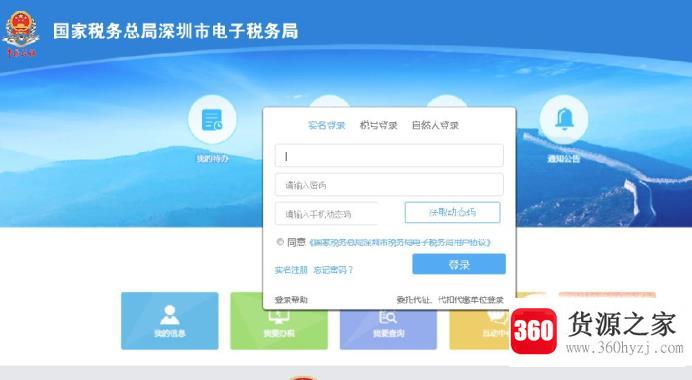Click the tax bureau emblem logo
Screen dimensions: 692x380
[x=20, y=34]
